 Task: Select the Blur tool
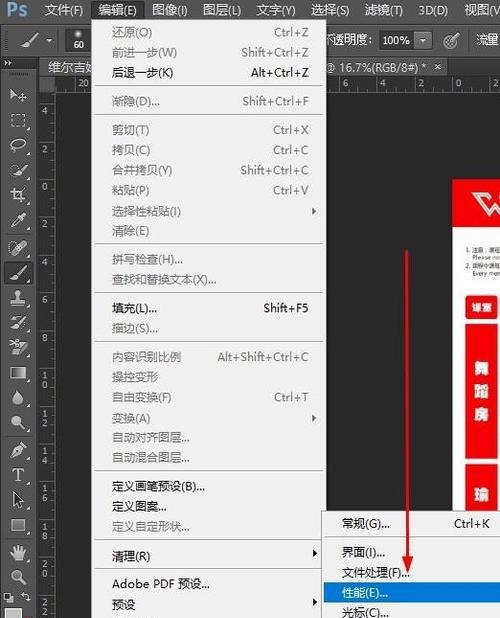coord(18,398)
